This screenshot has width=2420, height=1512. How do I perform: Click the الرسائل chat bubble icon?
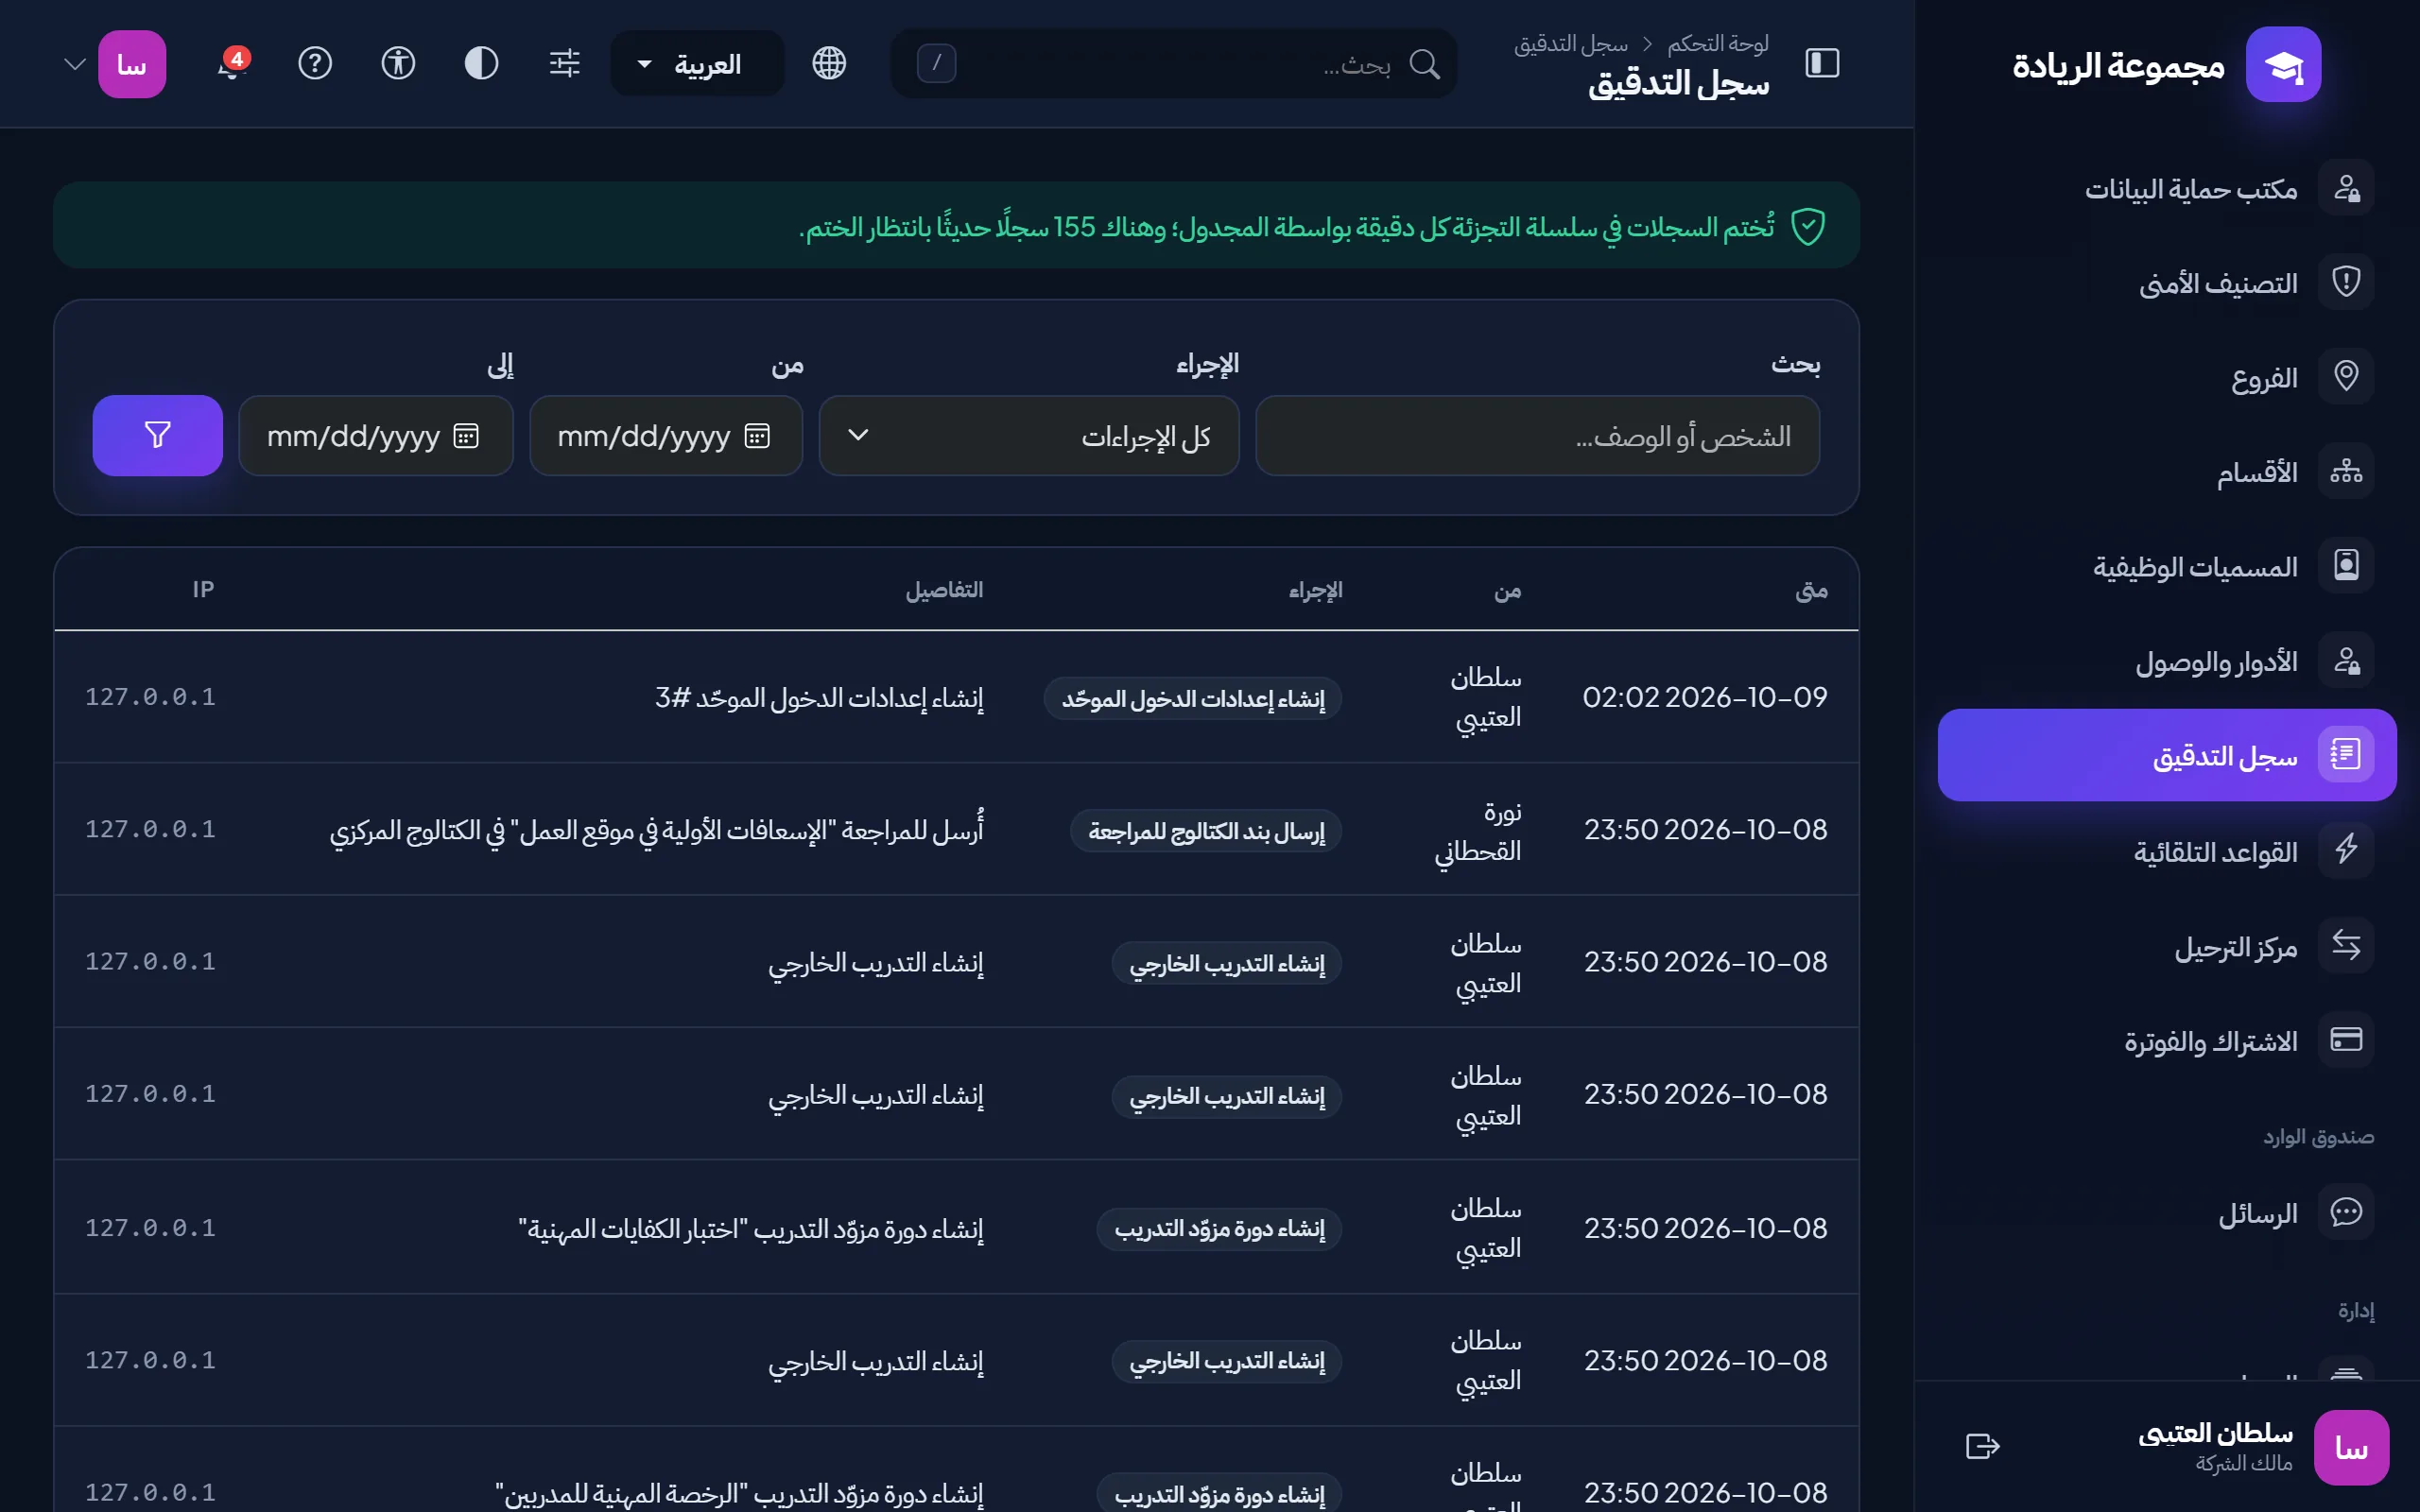tap(2346, 1212)
